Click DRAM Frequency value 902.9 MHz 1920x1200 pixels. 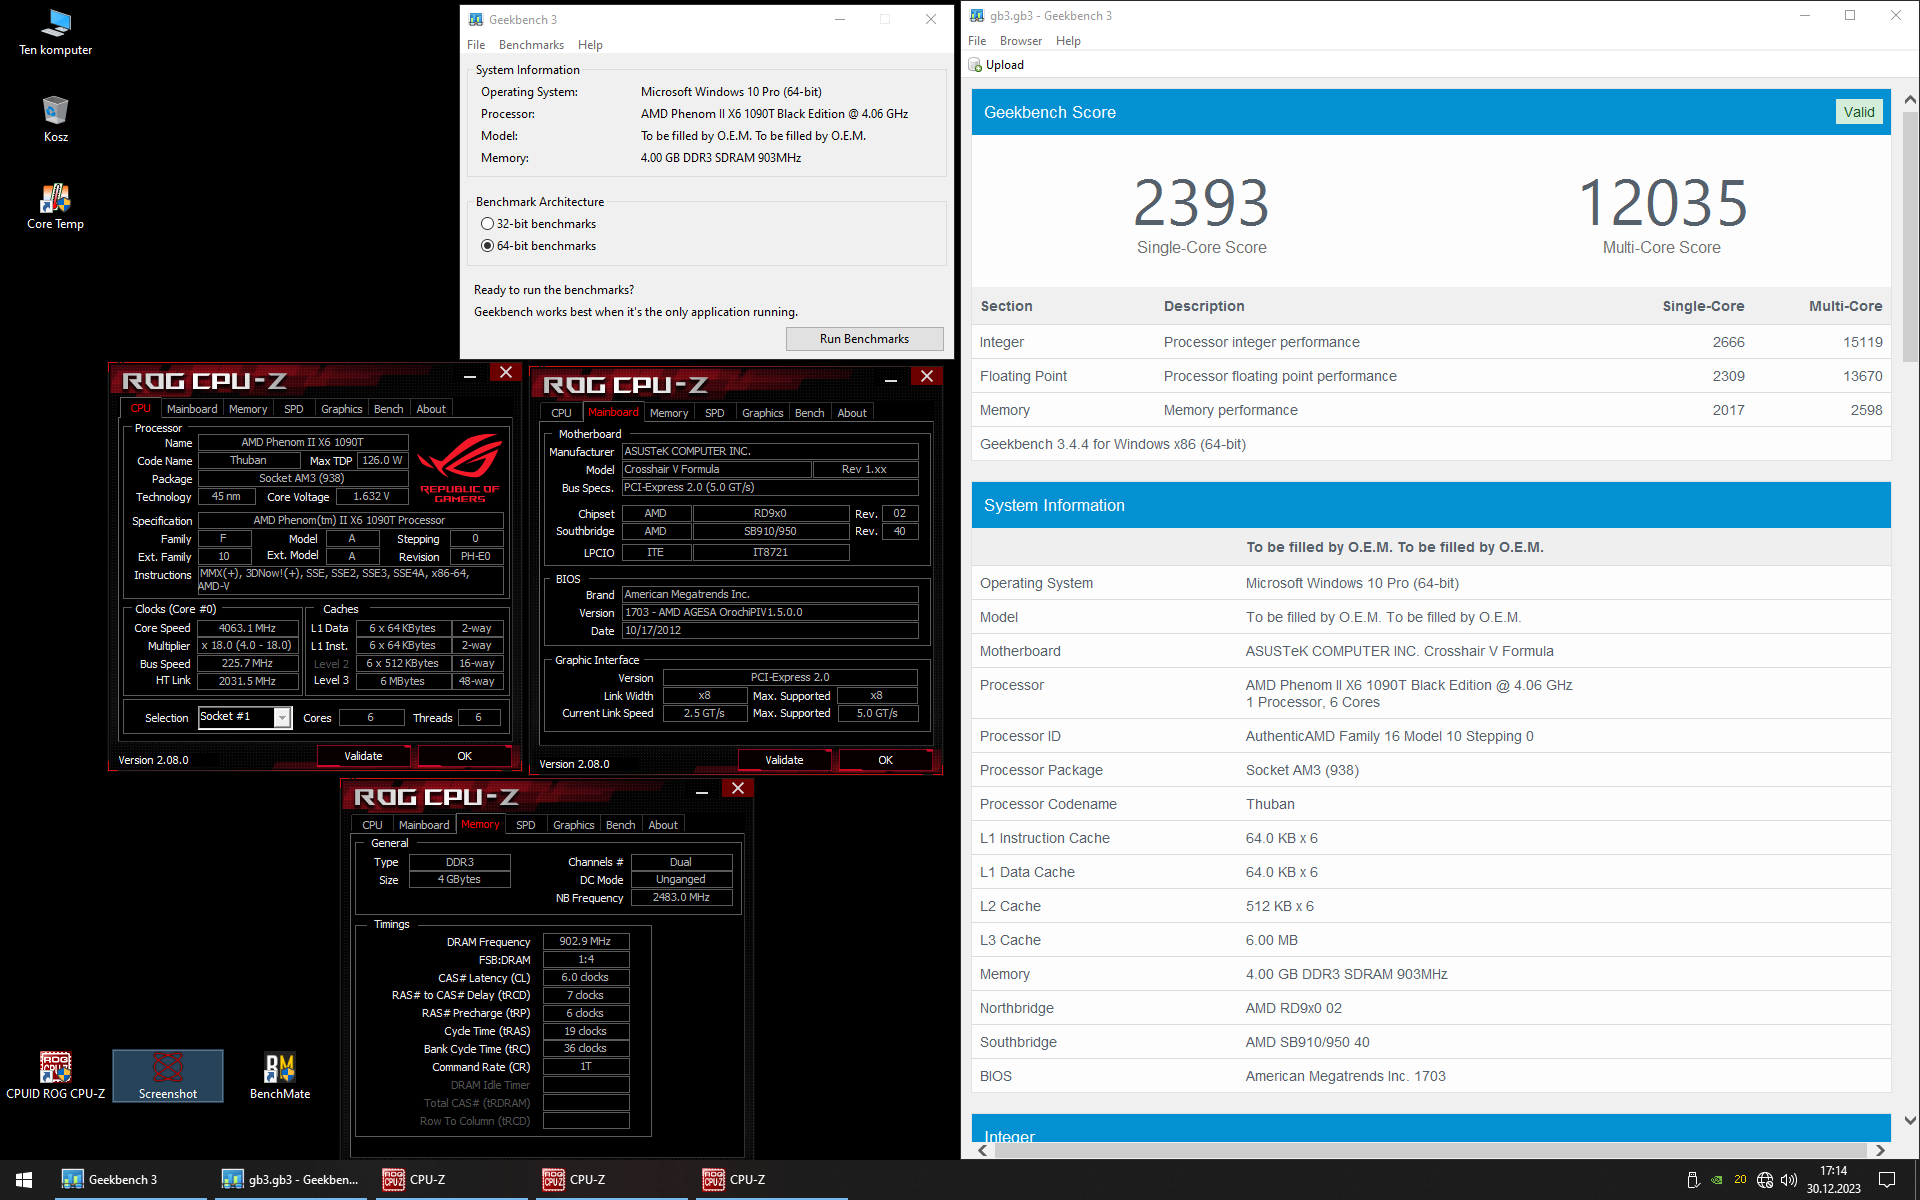click(585, 941)
